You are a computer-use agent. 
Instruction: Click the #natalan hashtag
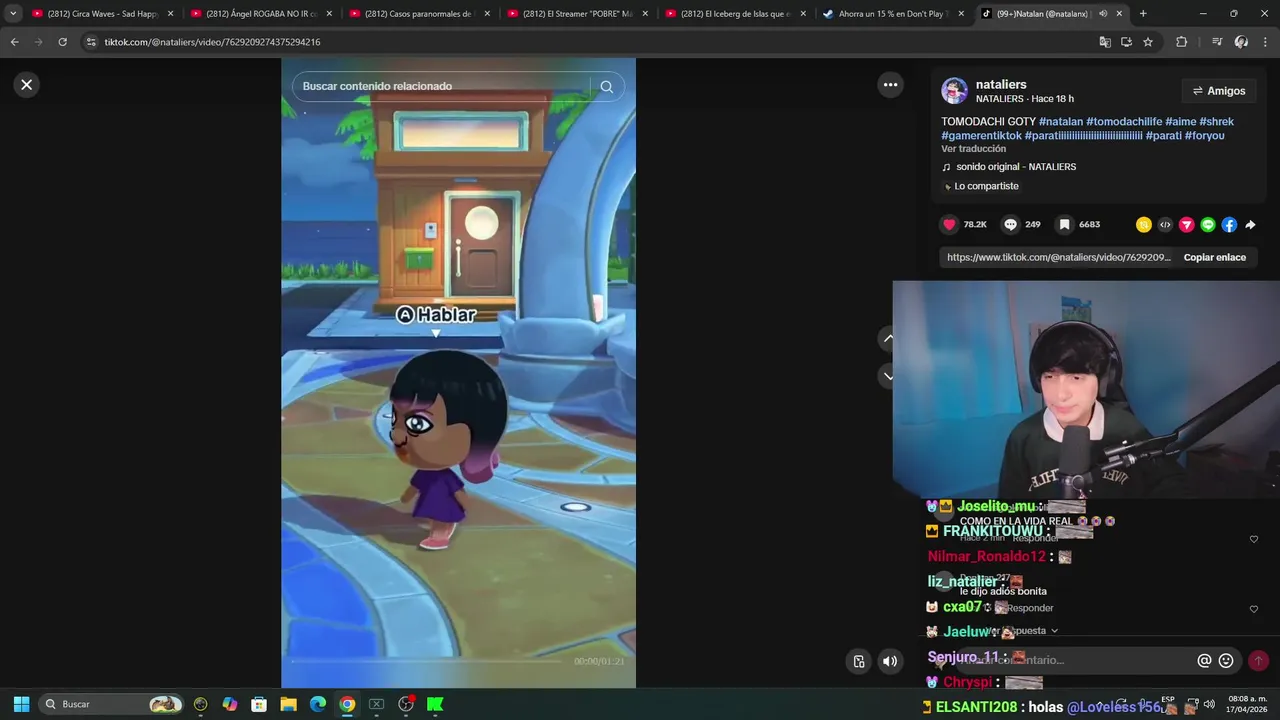1060,122
